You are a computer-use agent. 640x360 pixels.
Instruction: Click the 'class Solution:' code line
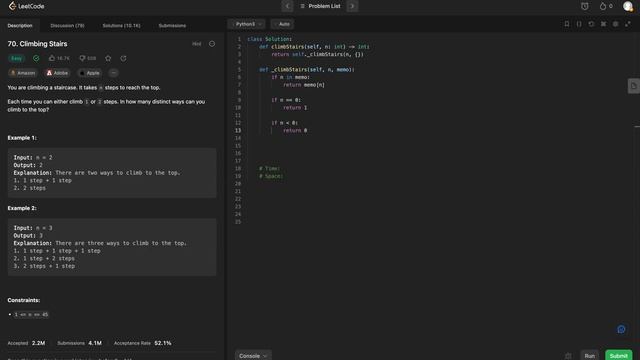pos(269,39)
